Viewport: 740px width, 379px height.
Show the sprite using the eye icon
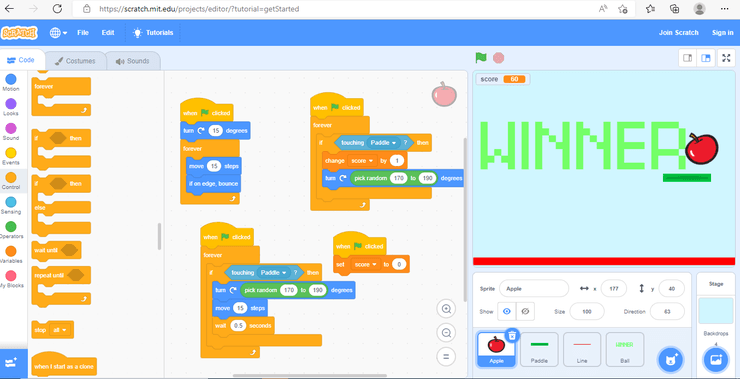tap(507, 312)
